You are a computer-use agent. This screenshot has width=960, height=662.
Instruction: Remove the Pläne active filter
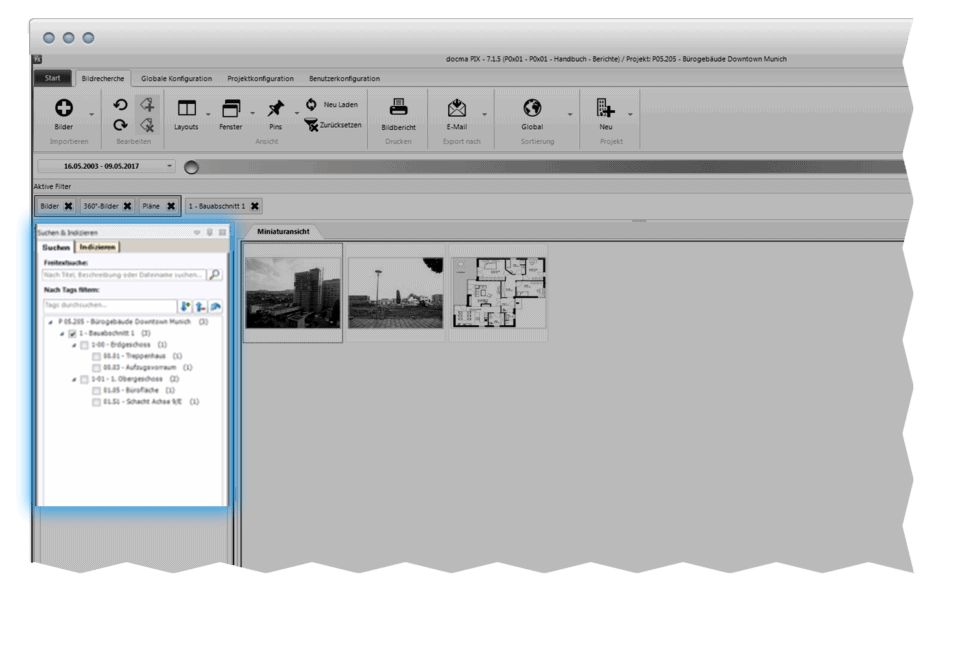coord(171,206)
